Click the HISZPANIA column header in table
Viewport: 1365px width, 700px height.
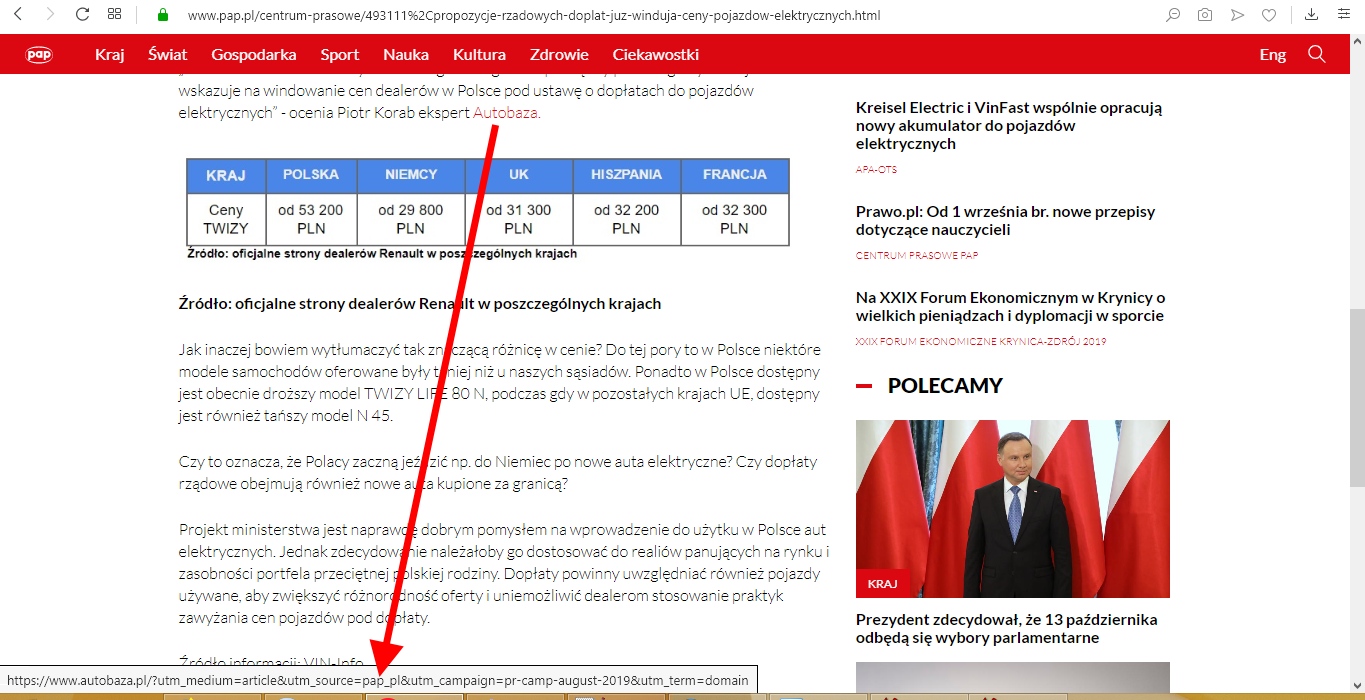pos(627,175)
